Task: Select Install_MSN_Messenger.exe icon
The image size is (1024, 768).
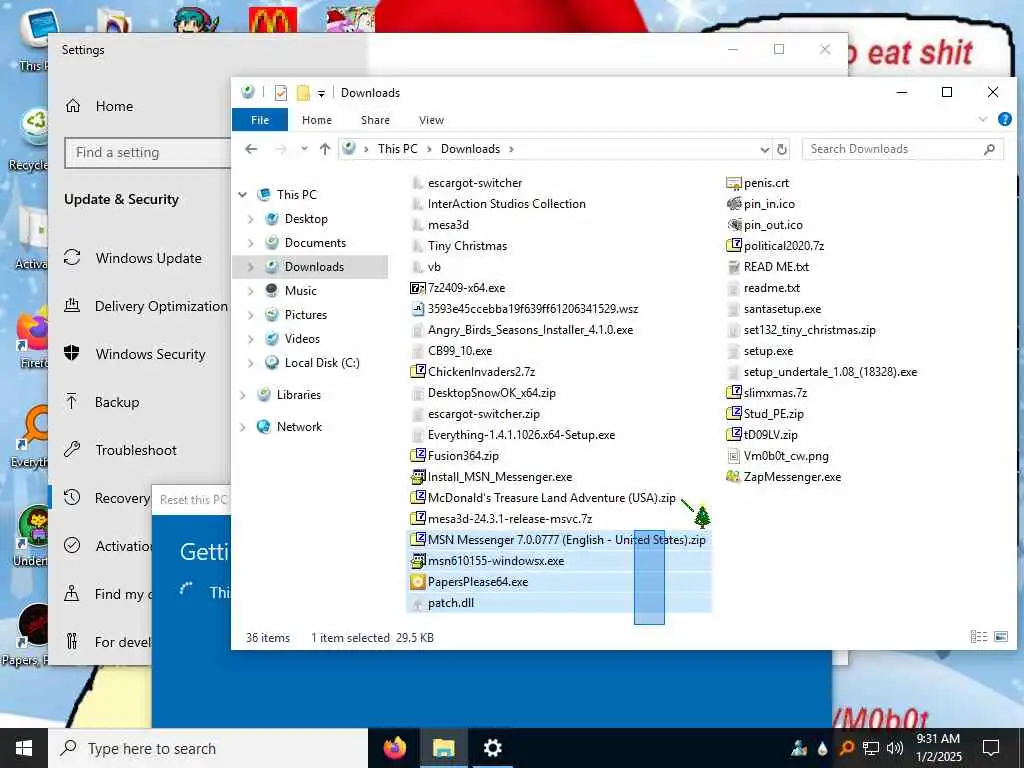Action: 417,477
